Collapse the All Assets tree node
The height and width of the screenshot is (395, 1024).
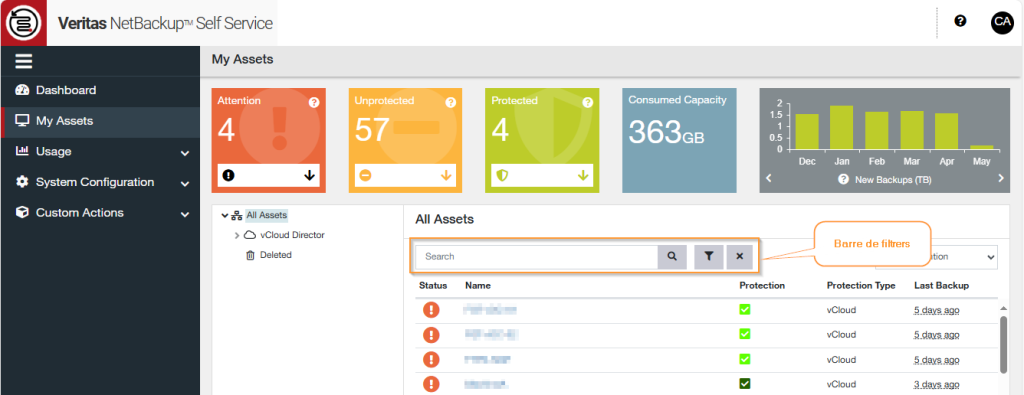pyautogui.click(x=225, y=215)
